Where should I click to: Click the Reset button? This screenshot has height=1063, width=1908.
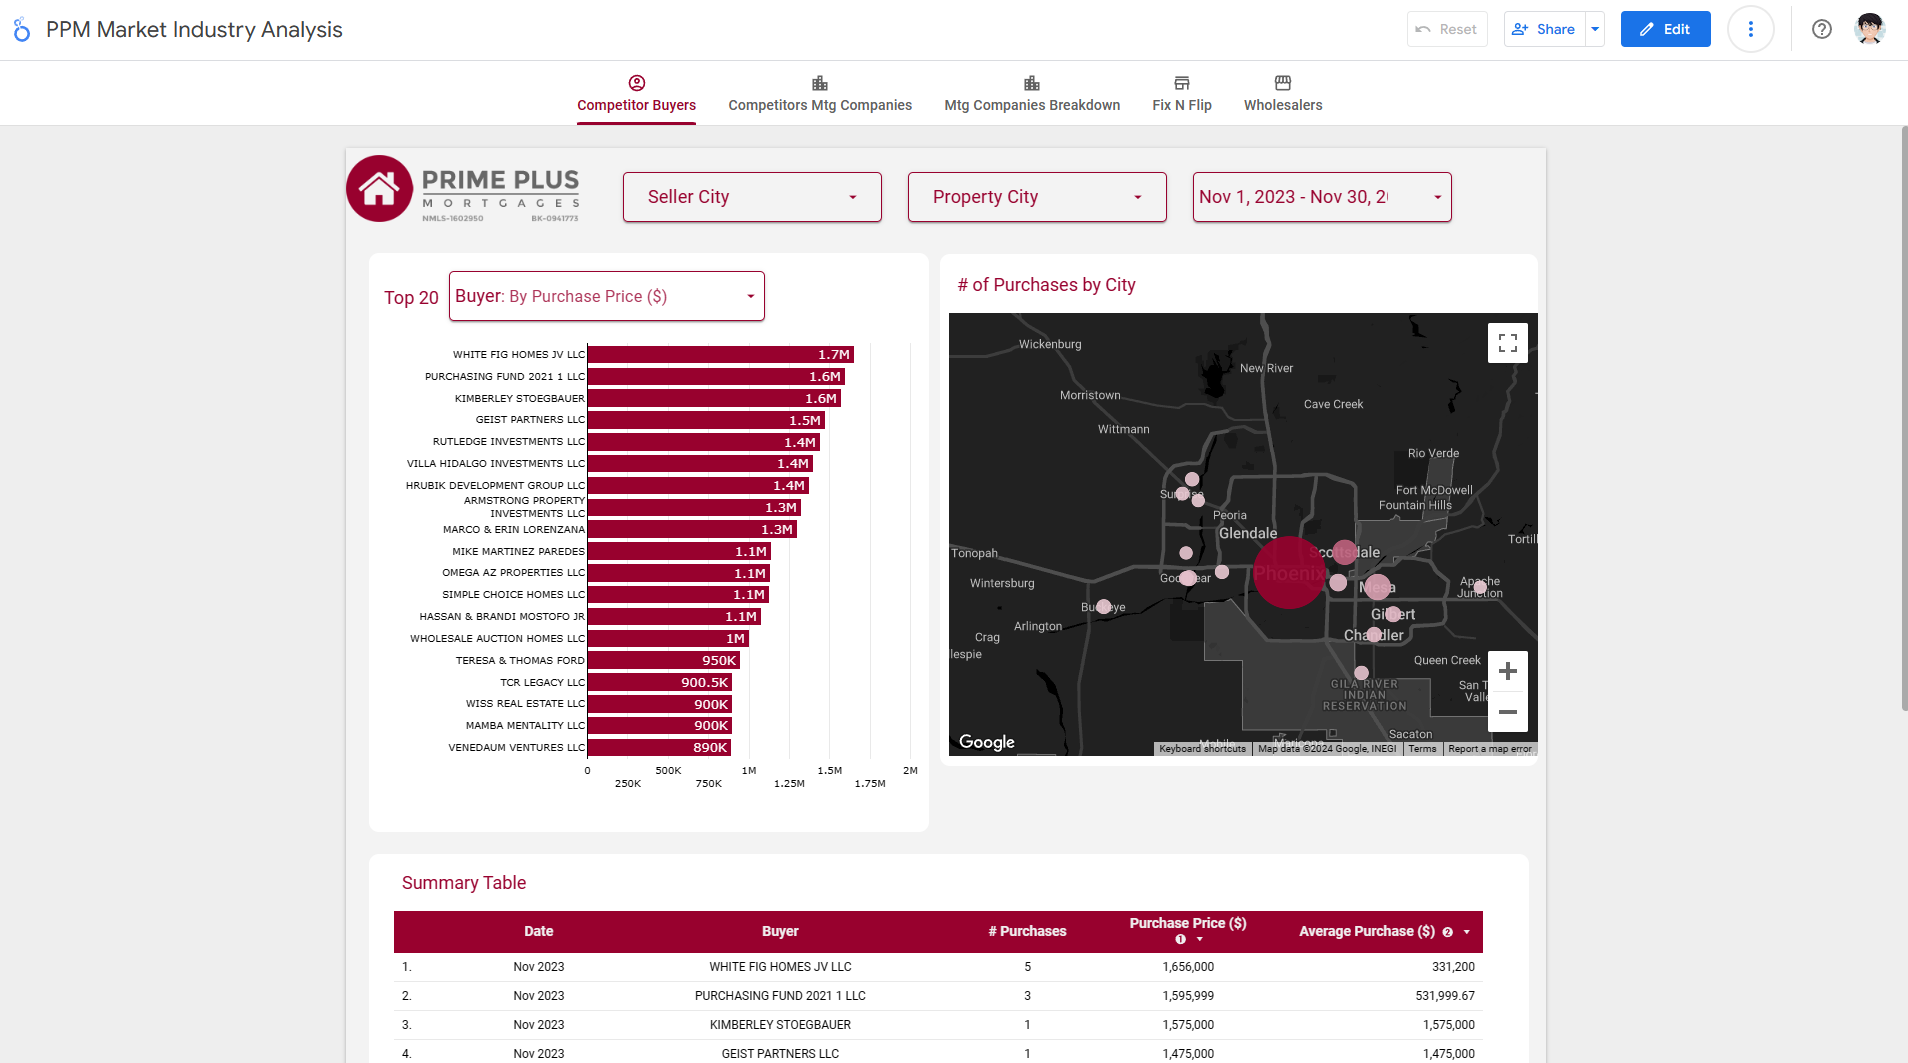point(1447,29)
